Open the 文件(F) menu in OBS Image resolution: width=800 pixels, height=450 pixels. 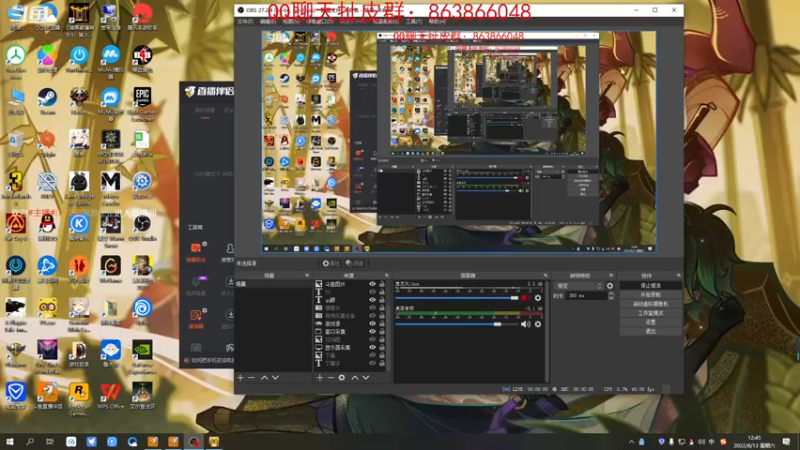pos(245,21)
